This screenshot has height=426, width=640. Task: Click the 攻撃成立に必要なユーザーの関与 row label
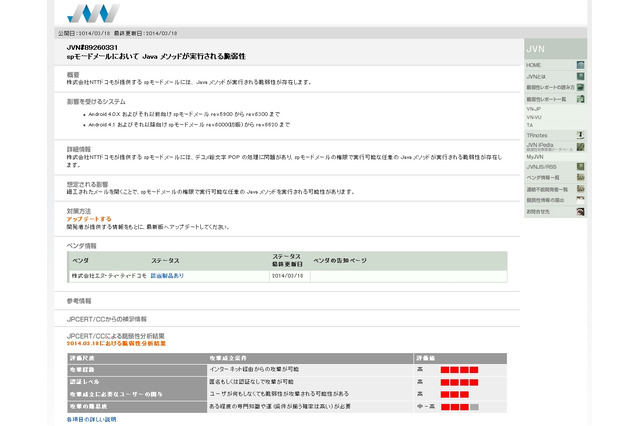click(116, 394)
